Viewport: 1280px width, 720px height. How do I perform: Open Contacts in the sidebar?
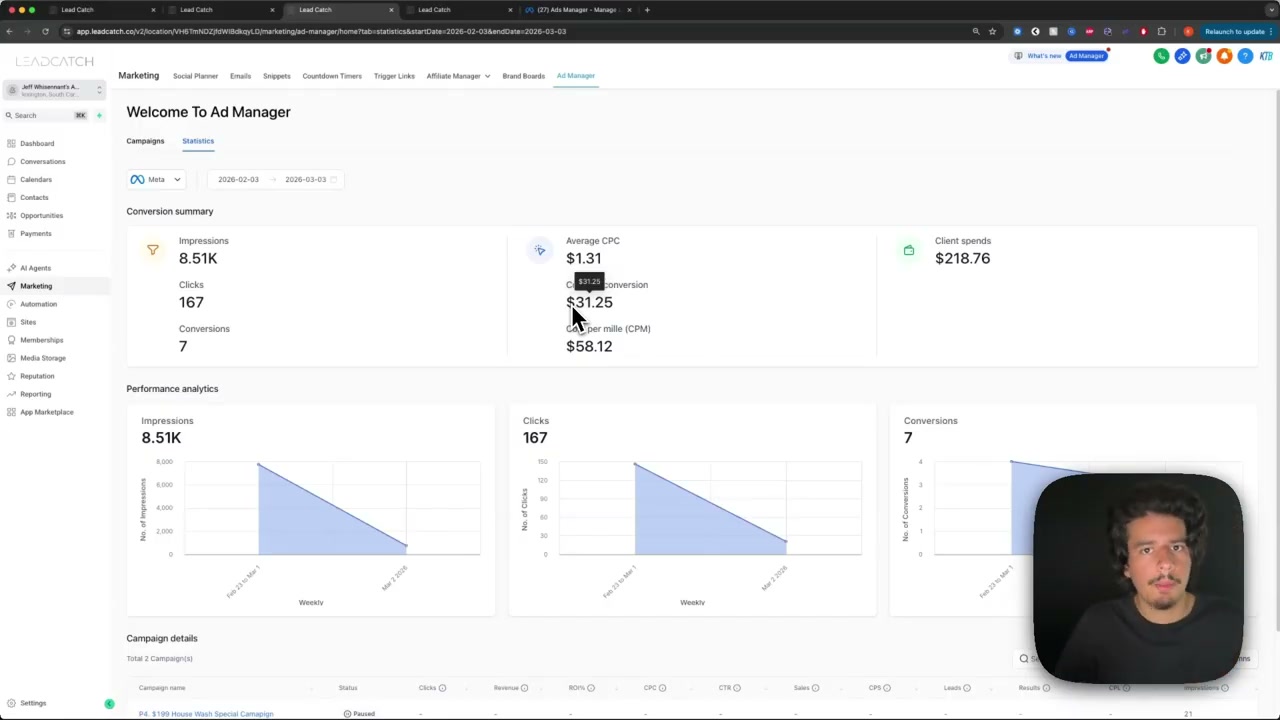point(34,197)
